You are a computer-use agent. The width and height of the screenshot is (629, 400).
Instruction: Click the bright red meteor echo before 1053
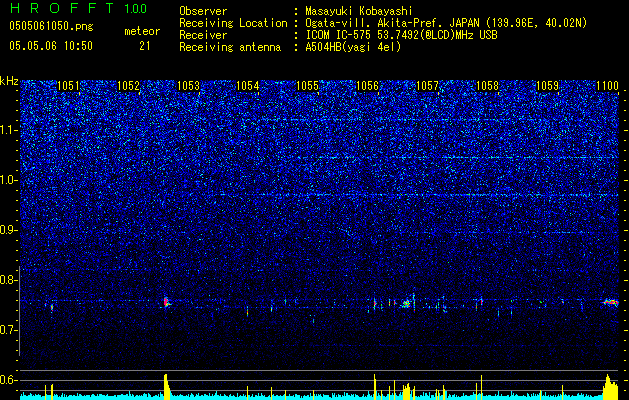pos(166,302)
